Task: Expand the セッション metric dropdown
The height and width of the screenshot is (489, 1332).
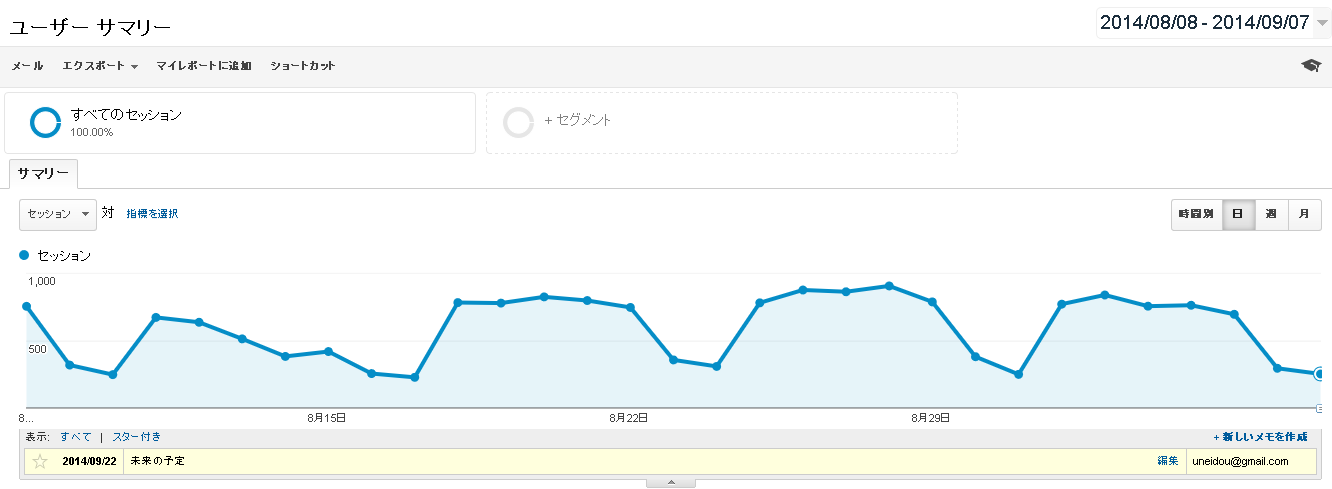Action: [58, 214]
